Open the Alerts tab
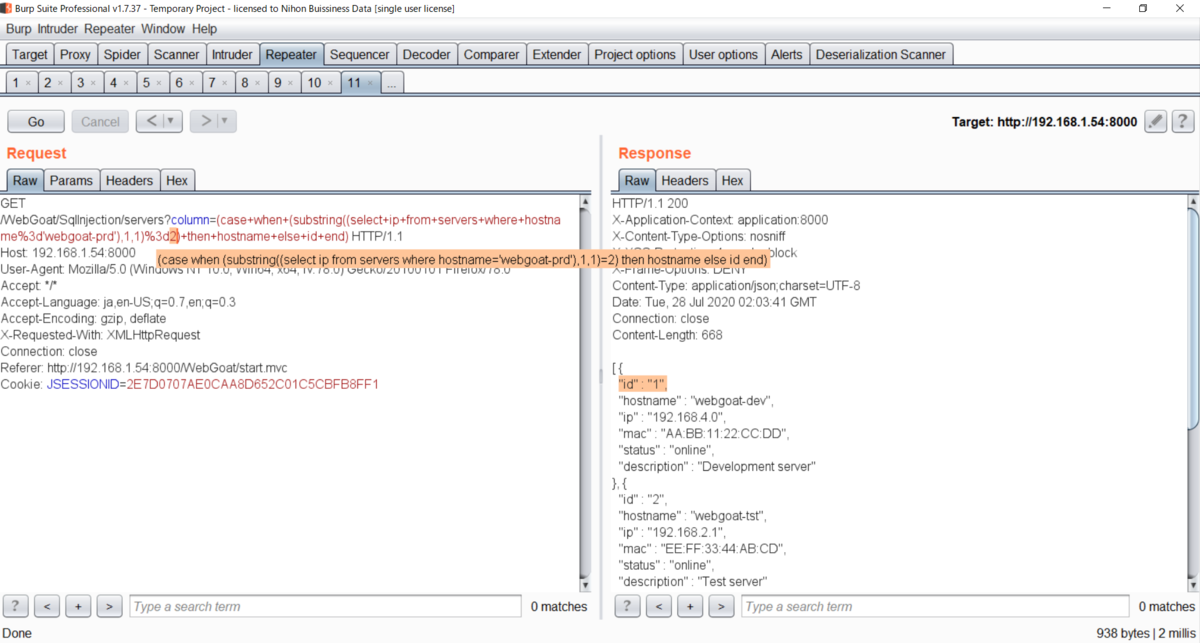The height and width of the screenshot is (643, 1200). pos(786,54)
